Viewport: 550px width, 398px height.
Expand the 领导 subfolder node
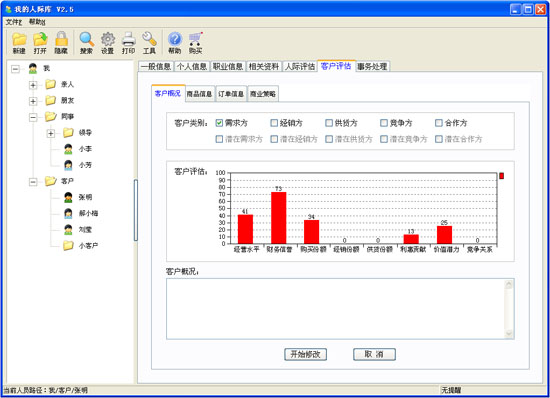click(51, 133)
